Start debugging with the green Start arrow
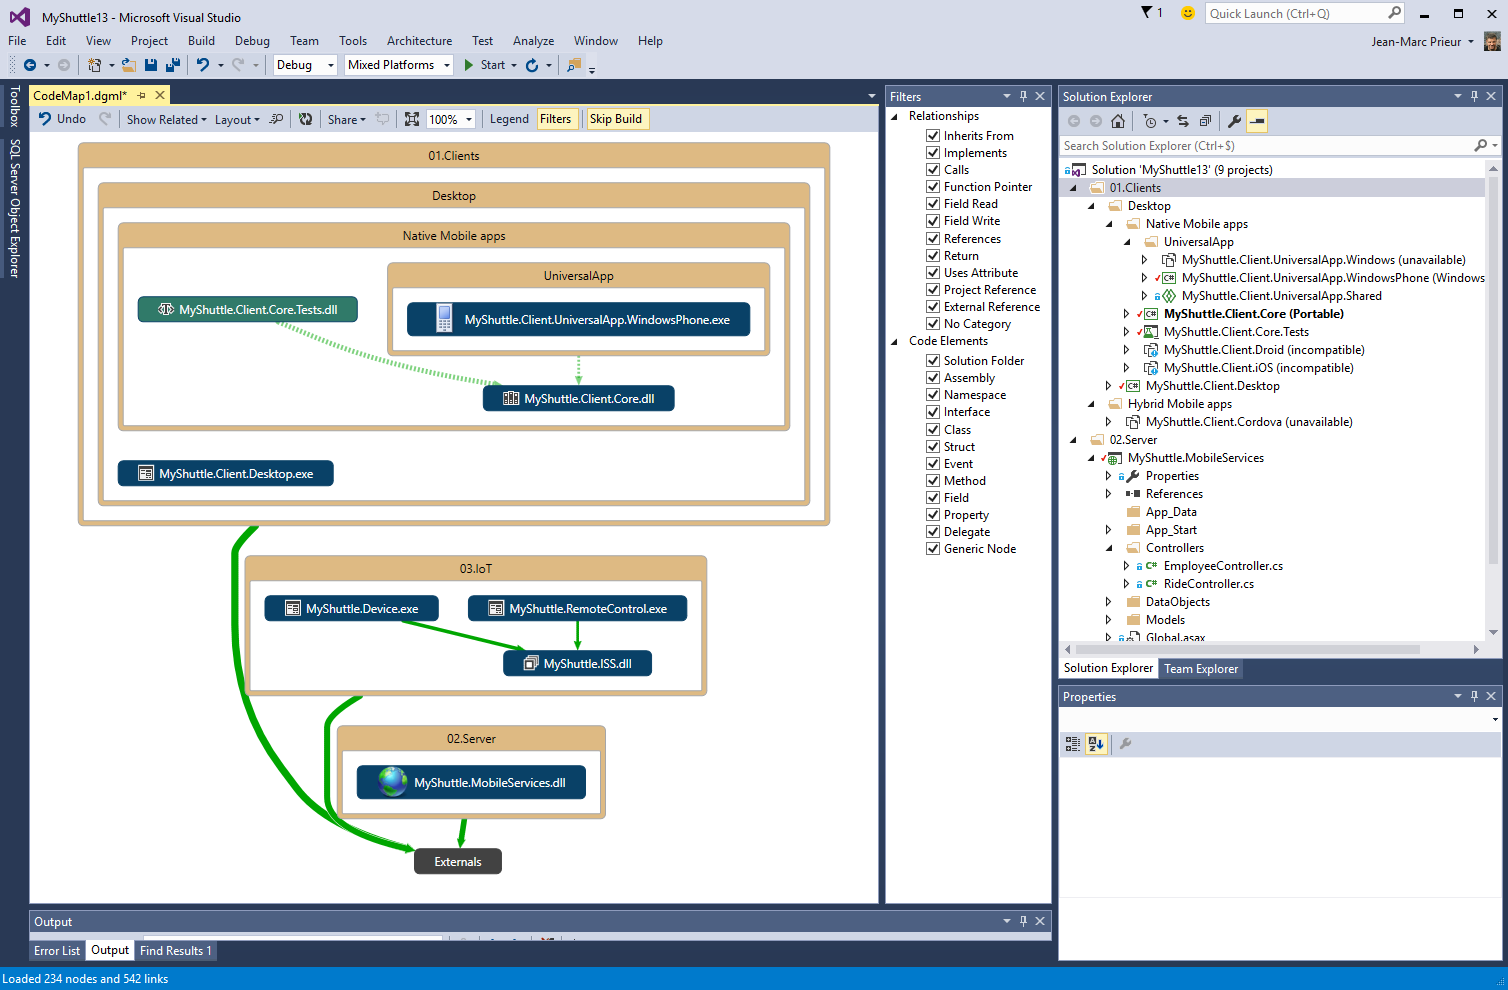 point(488,65)
